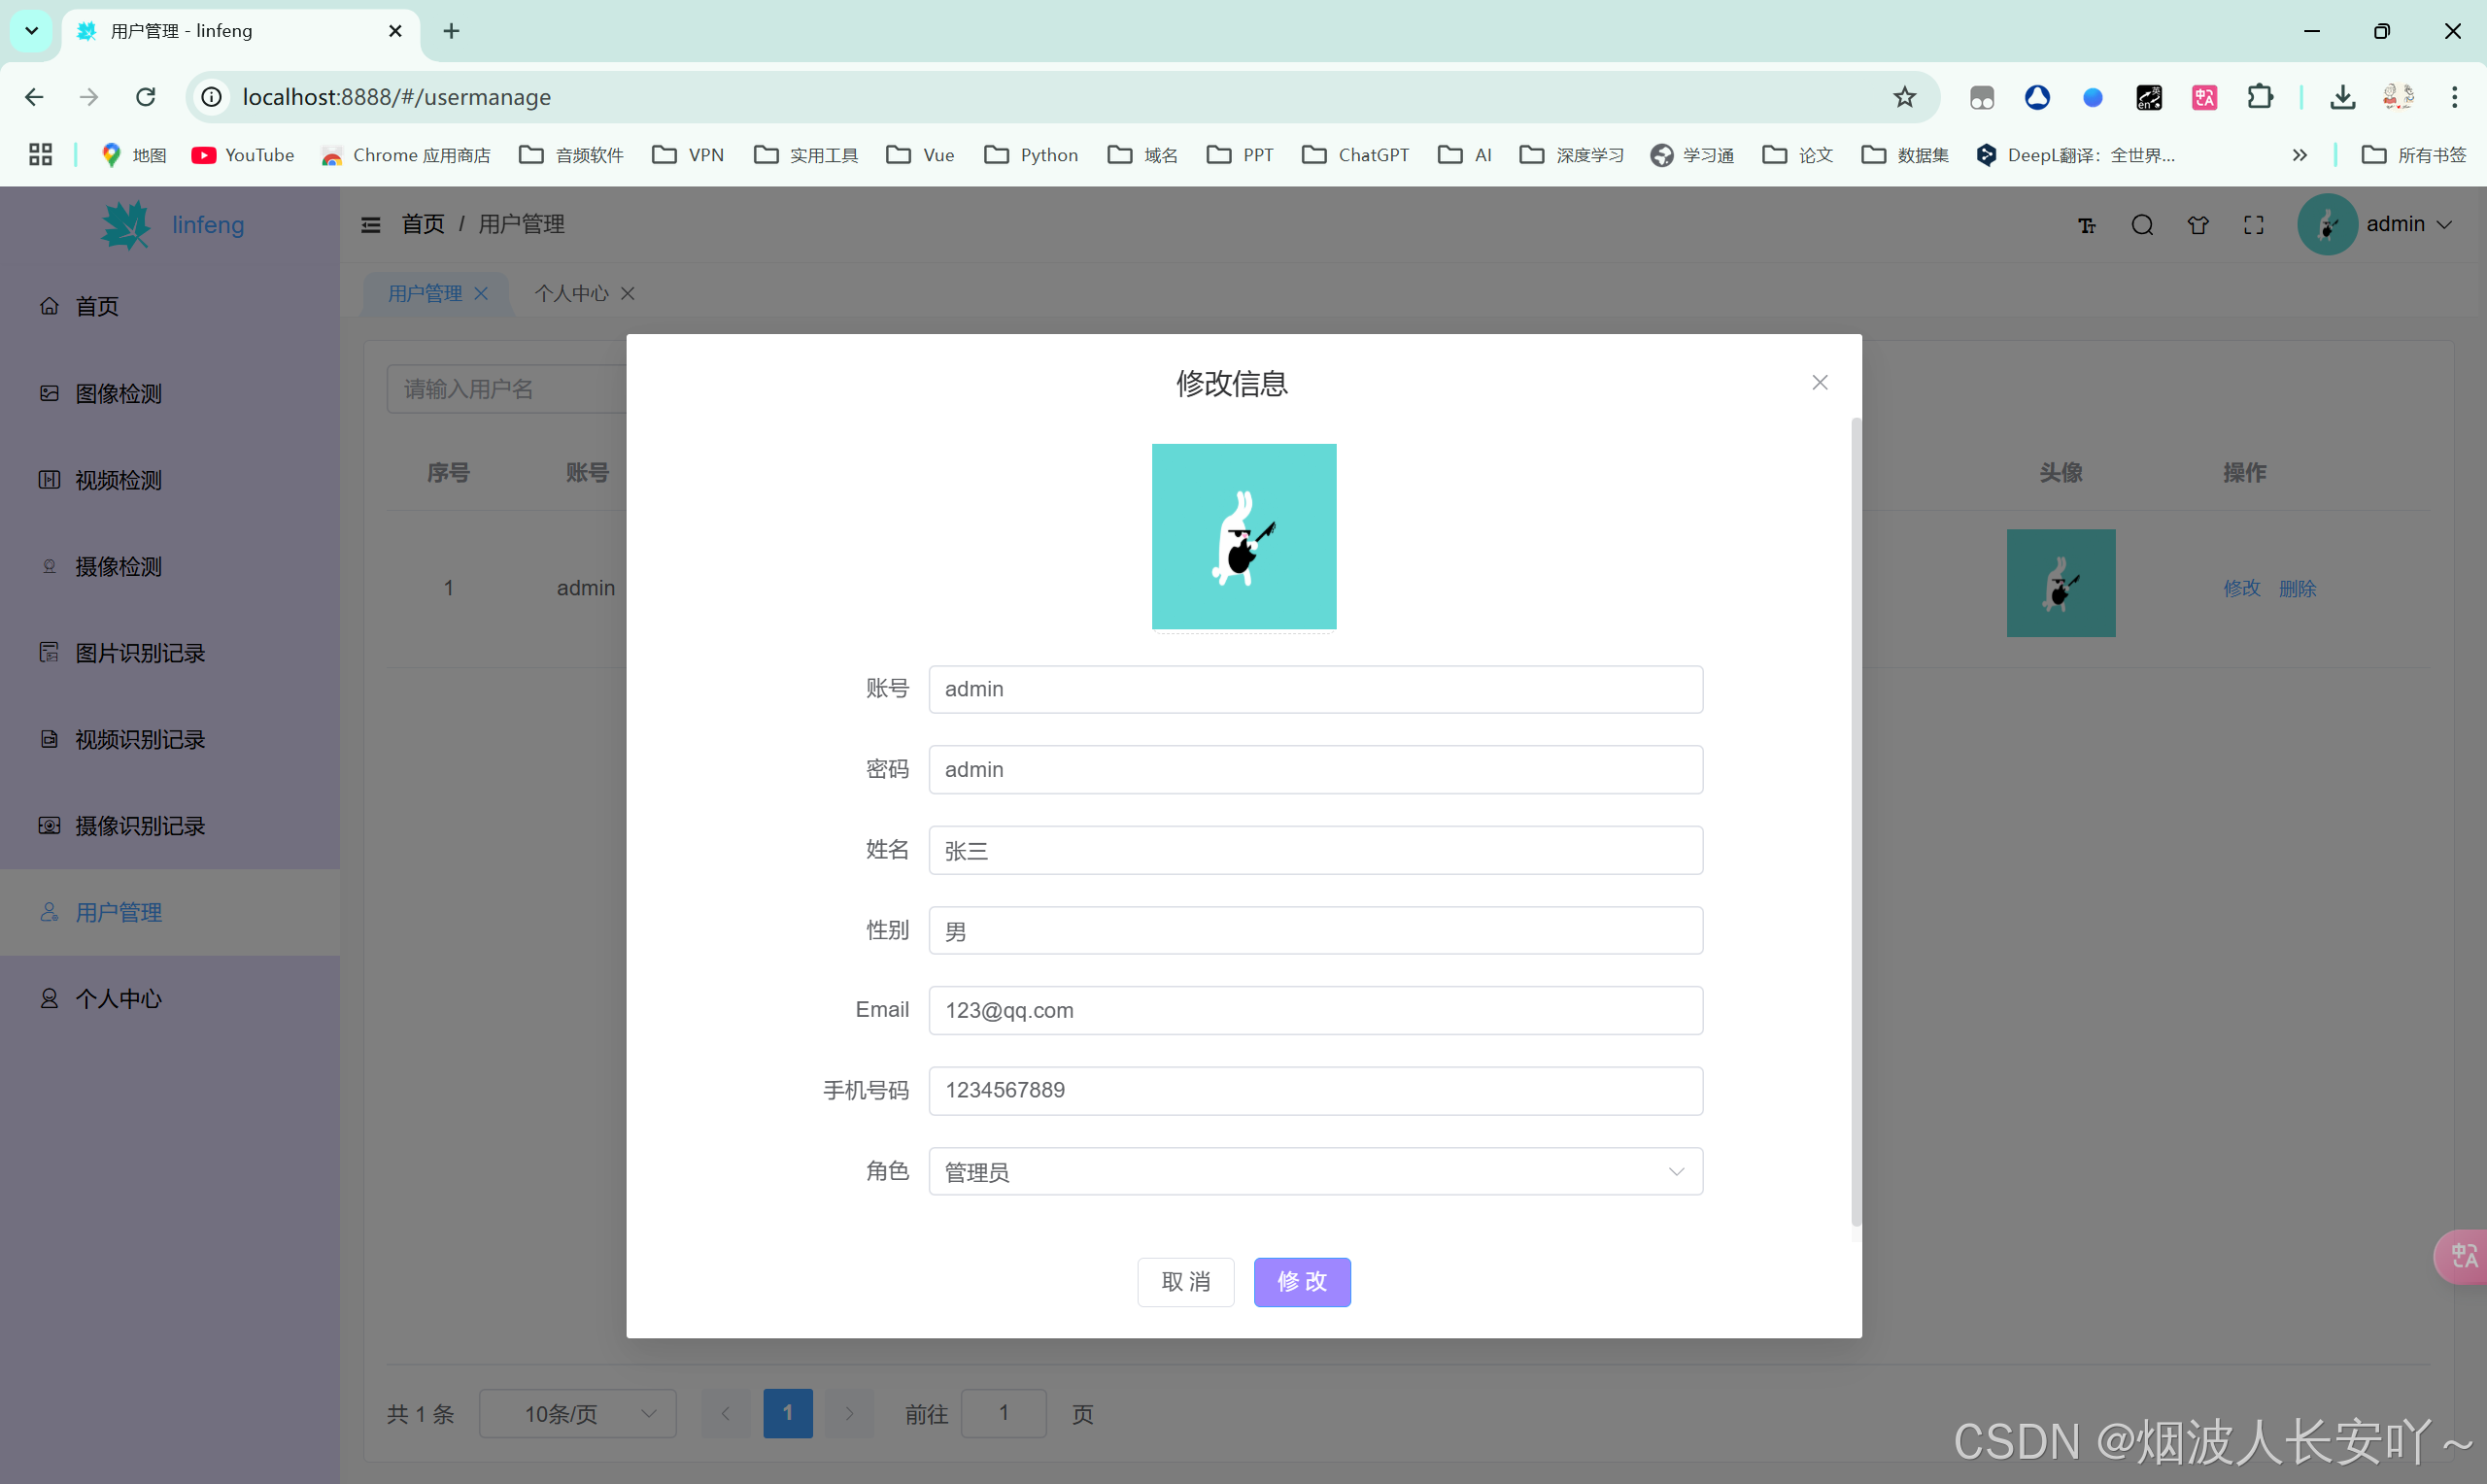Open 图像检测 in the sidebar menu
The image size is (2487, 1484).
[118, 394]
